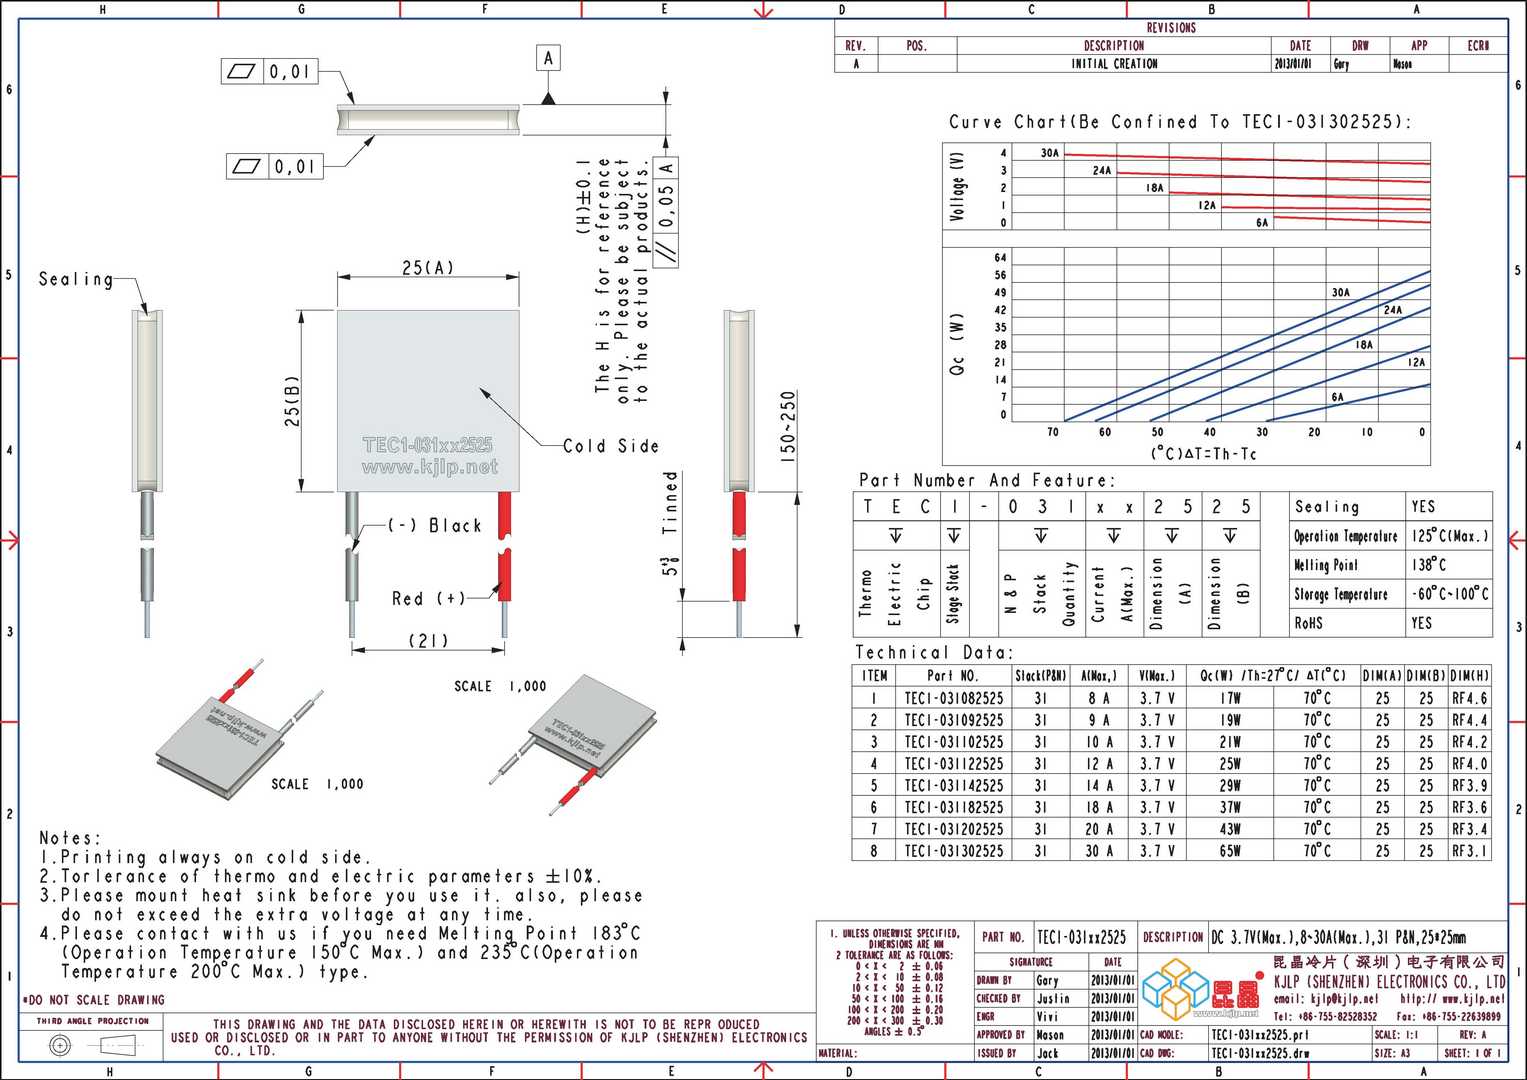This screenshot has height=1080, width=1527.
Task: Select the 'INITIAL CREATION' revision description
Action: click(1114, 63)
